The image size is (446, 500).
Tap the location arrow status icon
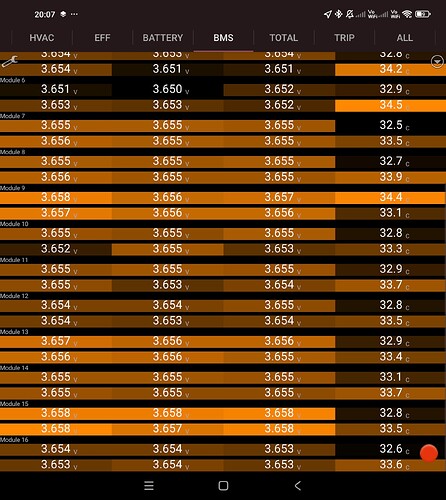pyautogui.click(x=328, y=14)
